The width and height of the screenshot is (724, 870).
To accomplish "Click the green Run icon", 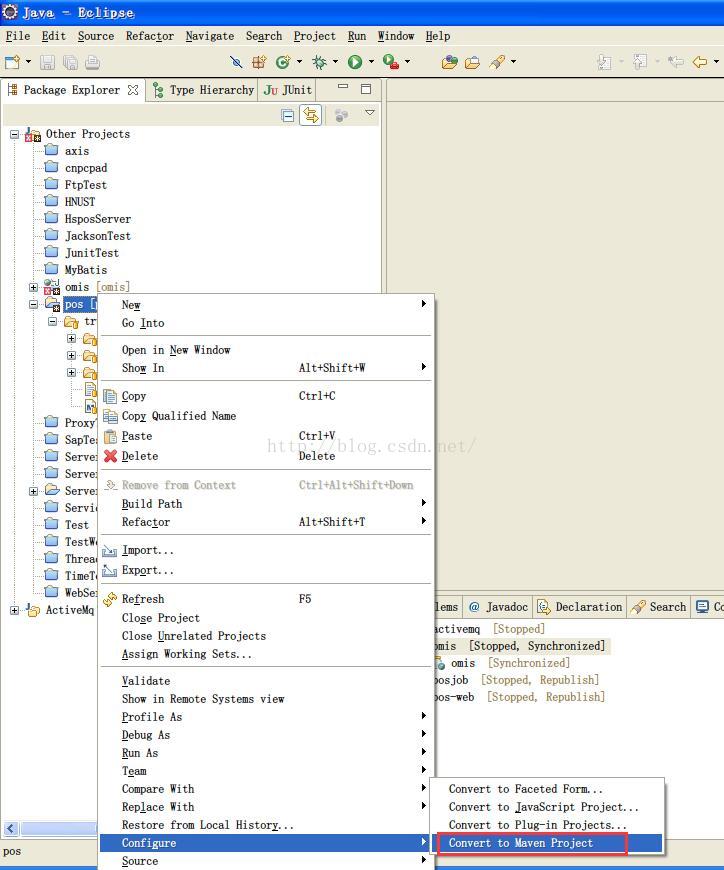I will coord(355,62).
